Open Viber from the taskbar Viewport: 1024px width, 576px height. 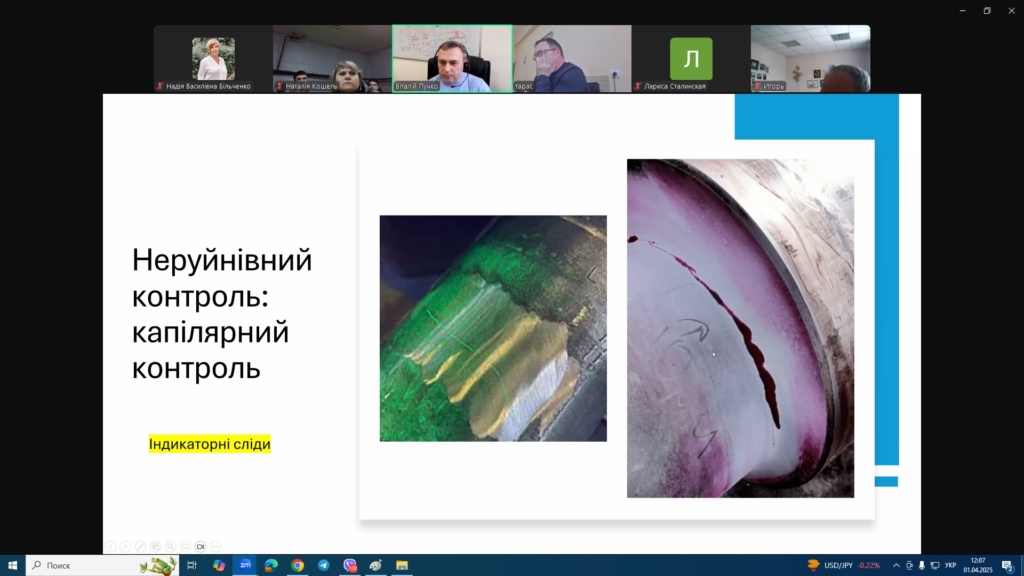(349, 565)
